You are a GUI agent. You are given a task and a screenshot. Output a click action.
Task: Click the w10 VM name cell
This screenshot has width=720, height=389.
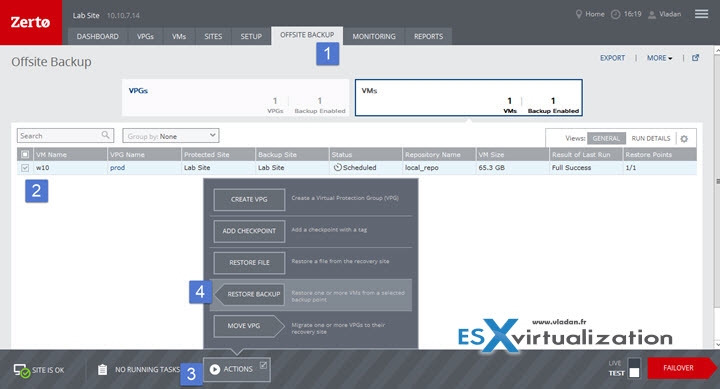pyautogui.click(x=71, y=168)
